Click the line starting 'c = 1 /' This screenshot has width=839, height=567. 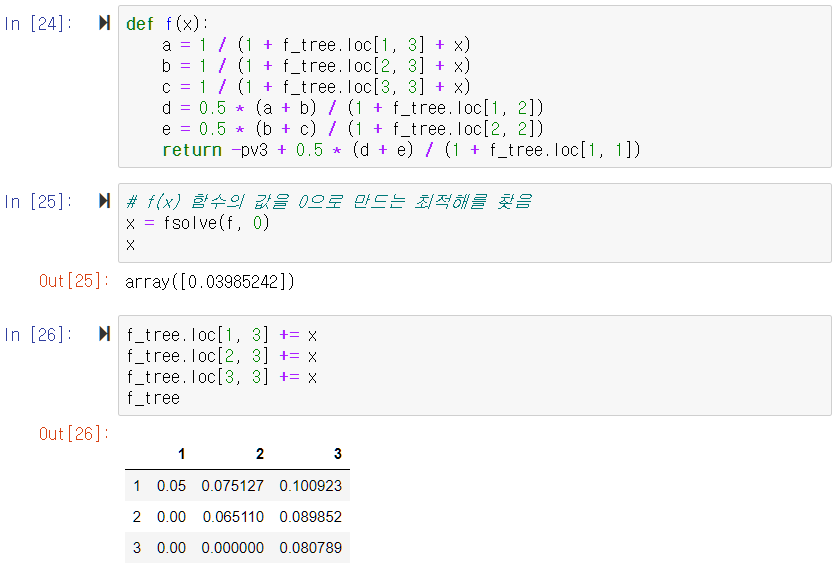316,87
